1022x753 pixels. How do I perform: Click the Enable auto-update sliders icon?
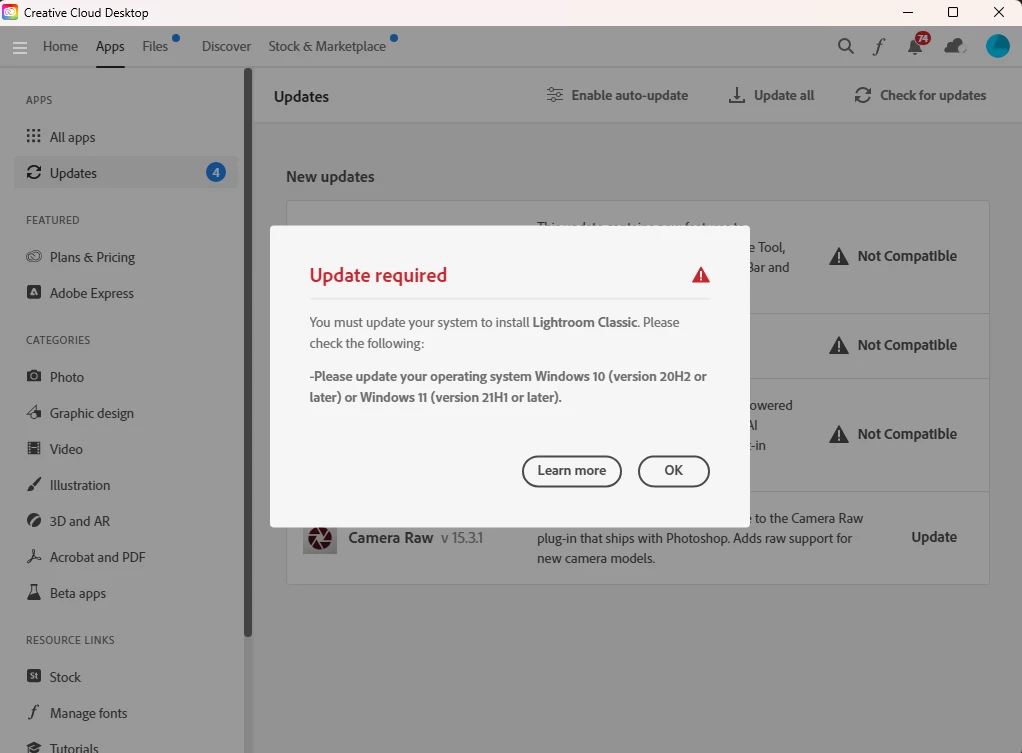(555, 95)
